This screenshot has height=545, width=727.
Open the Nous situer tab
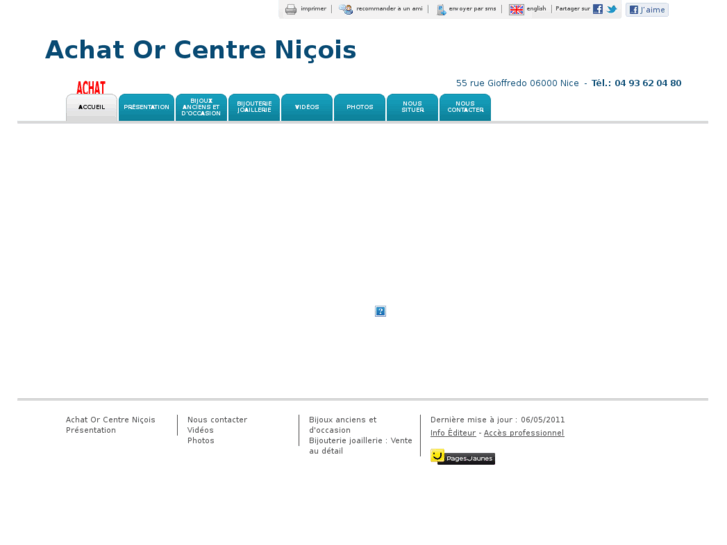(x=413, y=108)
